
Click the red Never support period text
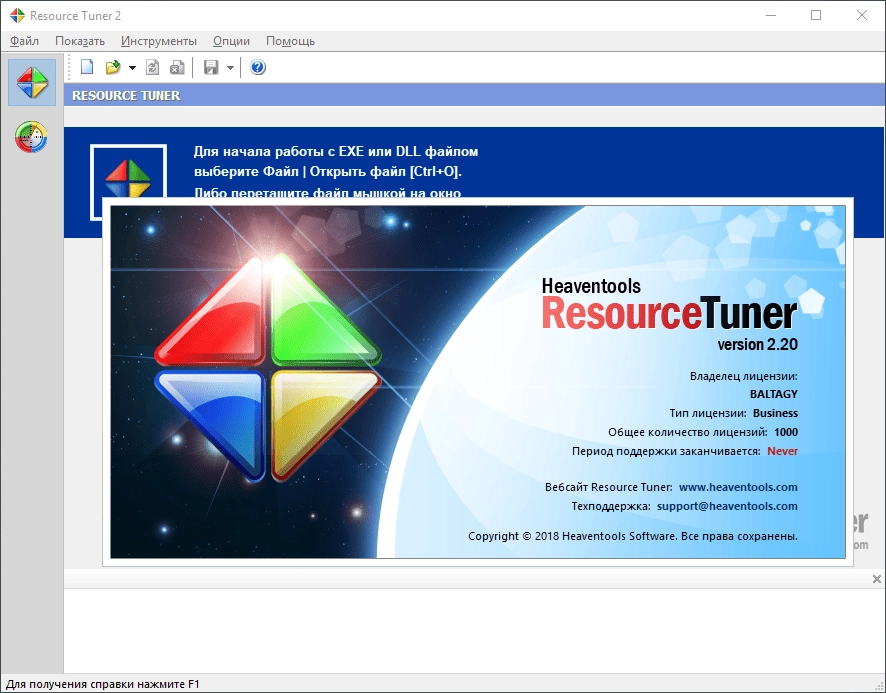(783, 451)
